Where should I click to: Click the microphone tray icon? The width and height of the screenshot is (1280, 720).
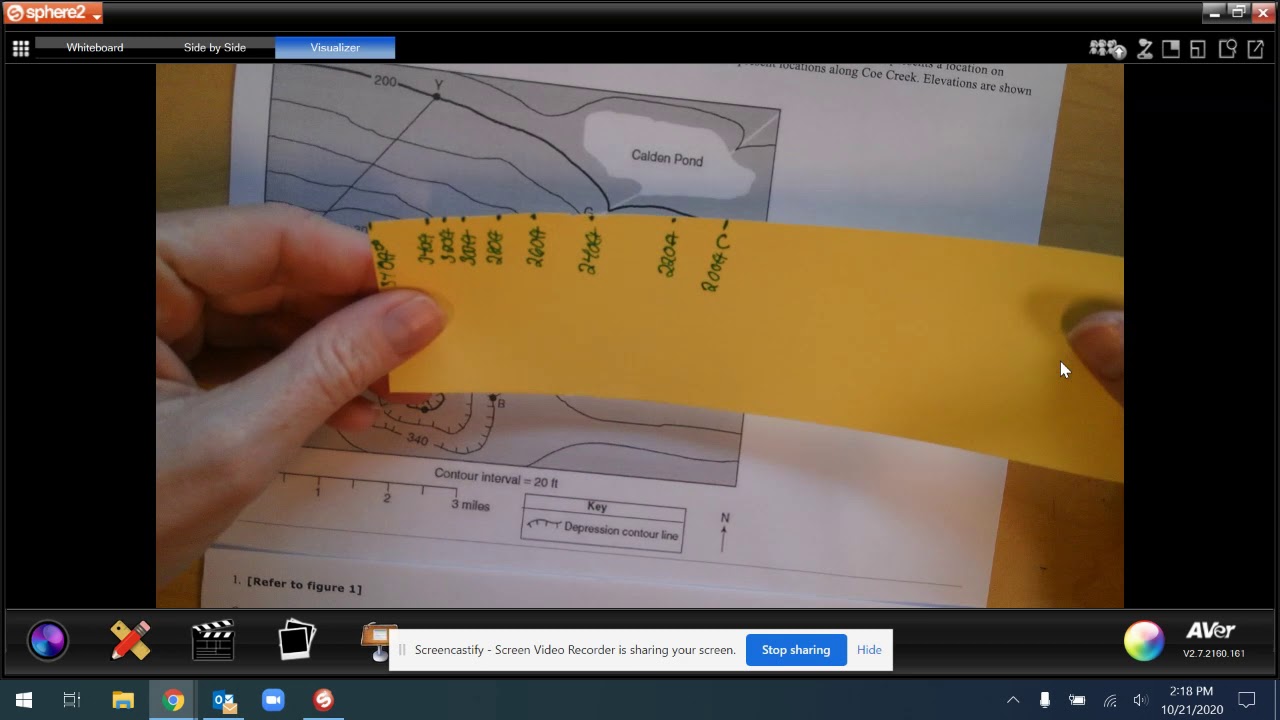1045,700
